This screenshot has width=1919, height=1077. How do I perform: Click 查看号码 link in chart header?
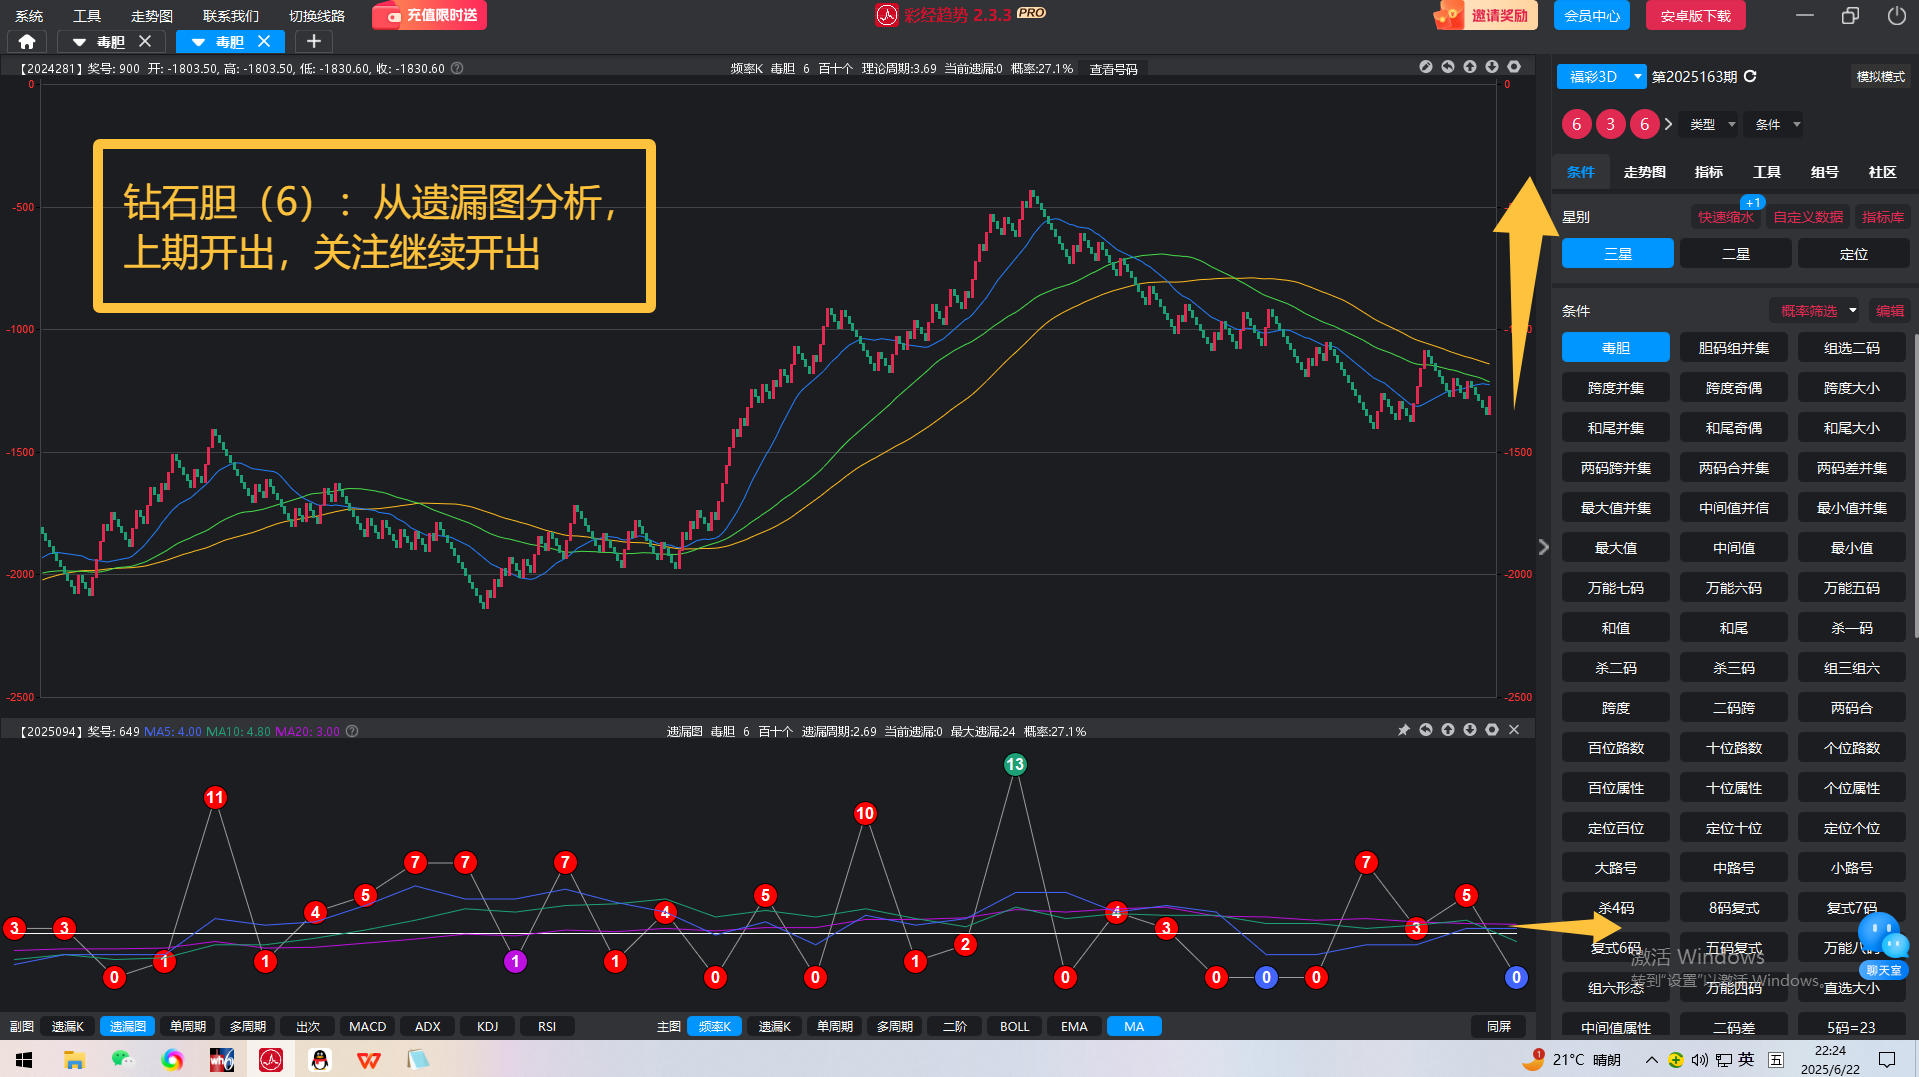tap(1113, 69)
